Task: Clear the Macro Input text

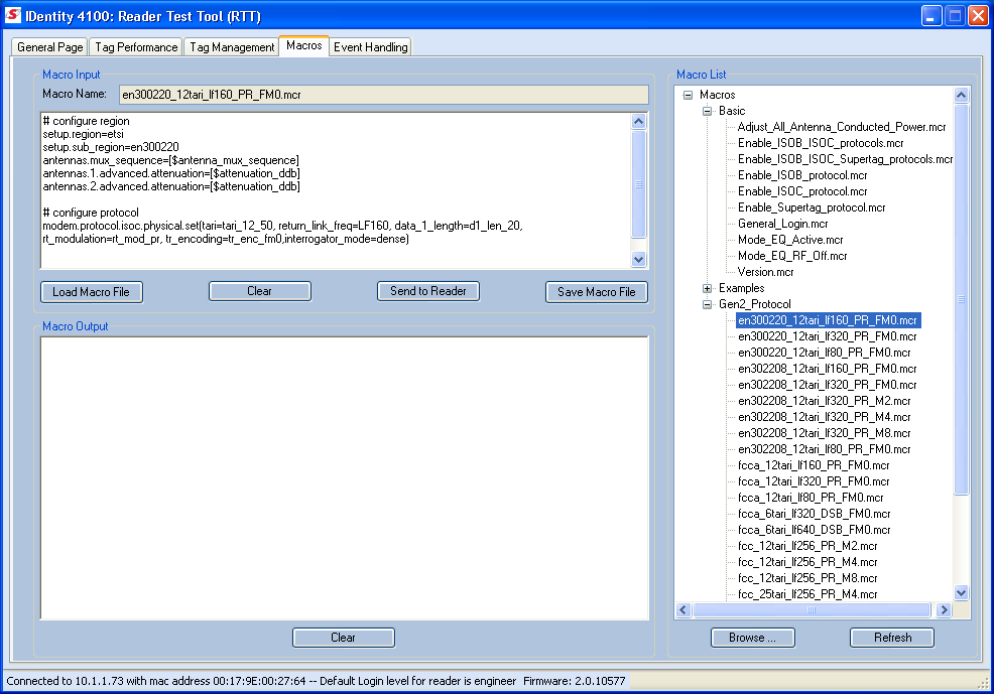Action: [259, 291]
